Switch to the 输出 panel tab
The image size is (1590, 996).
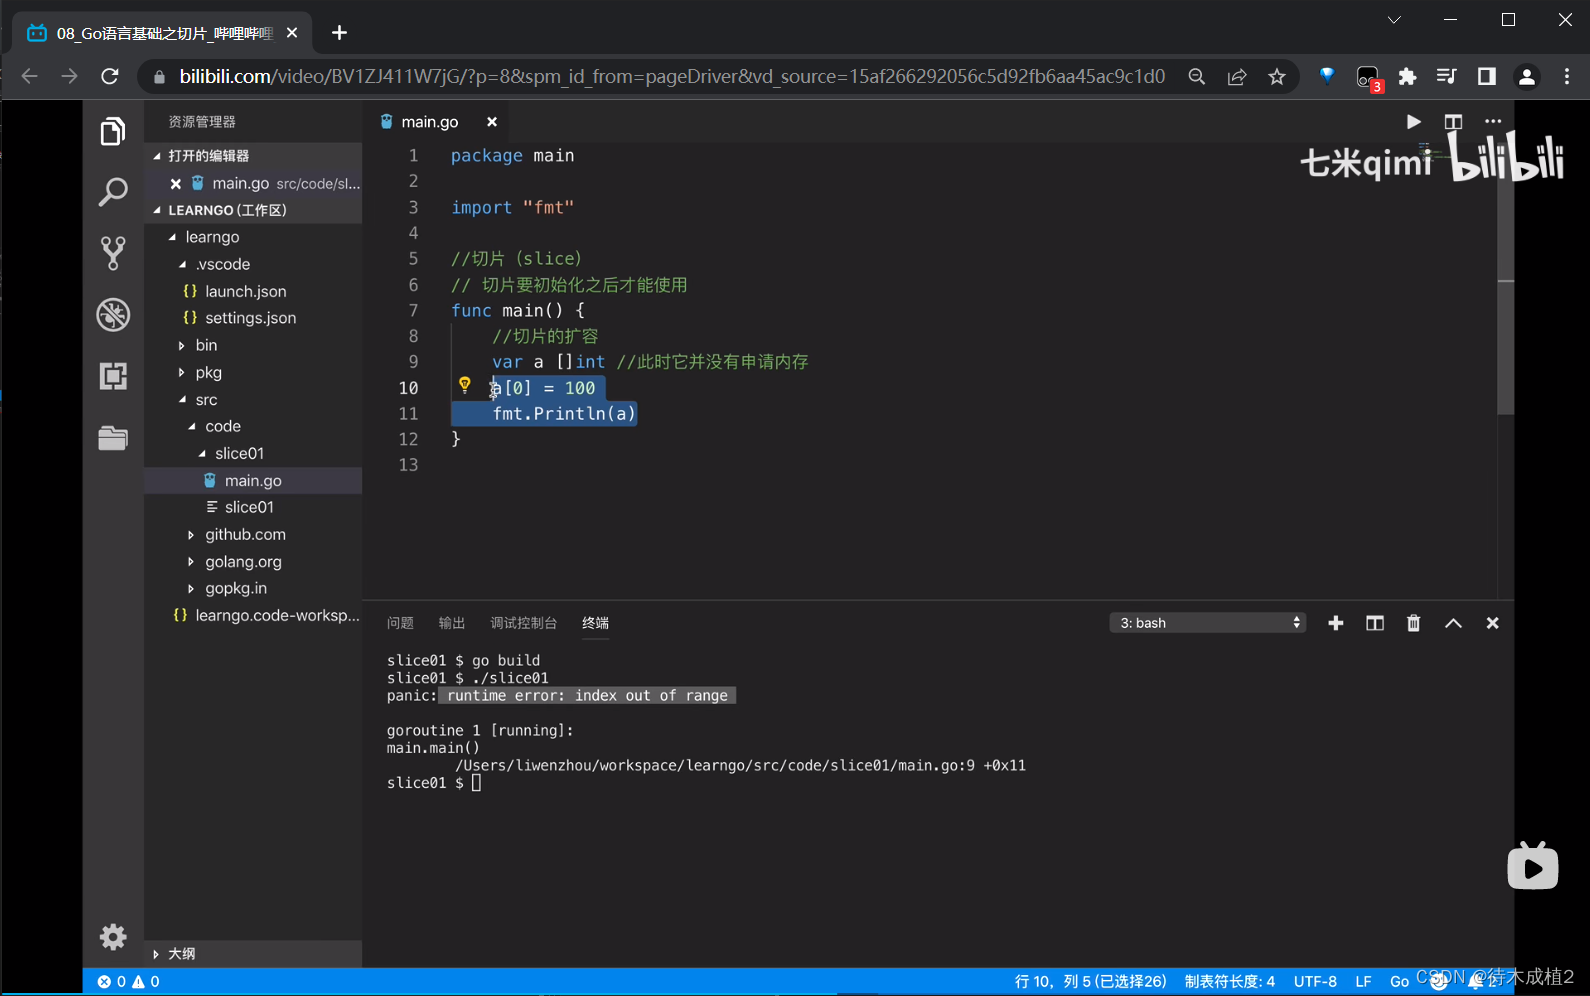(x=452, y=623)
